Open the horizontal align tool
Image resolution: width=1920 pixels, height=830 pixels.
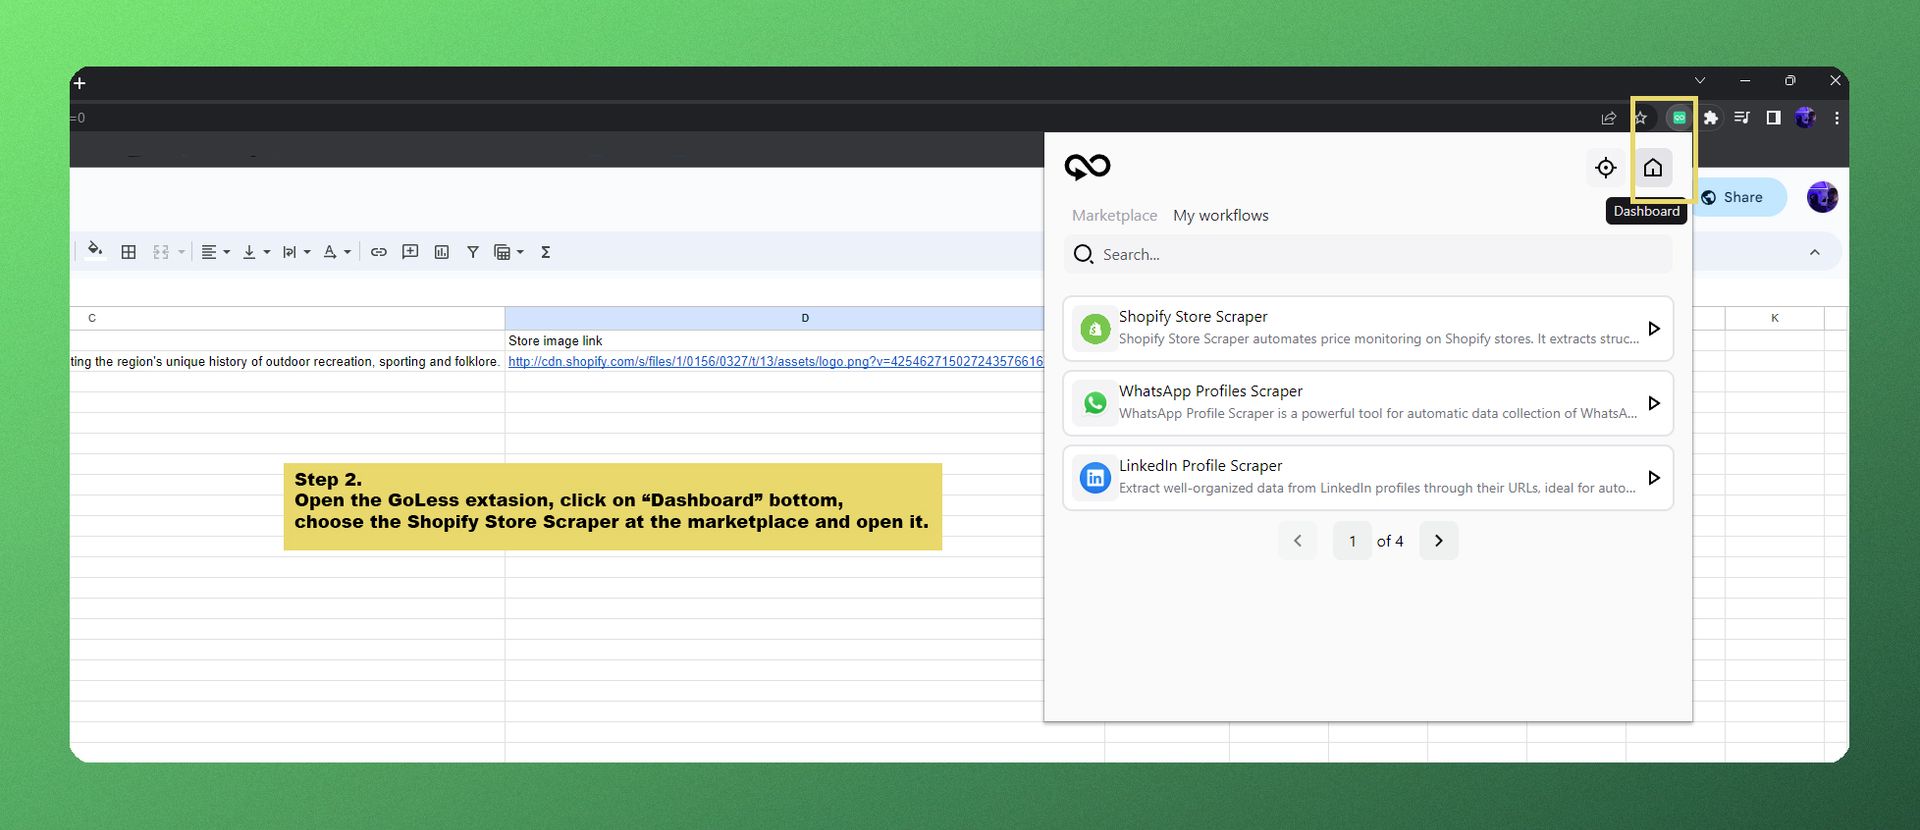(209, 252)
